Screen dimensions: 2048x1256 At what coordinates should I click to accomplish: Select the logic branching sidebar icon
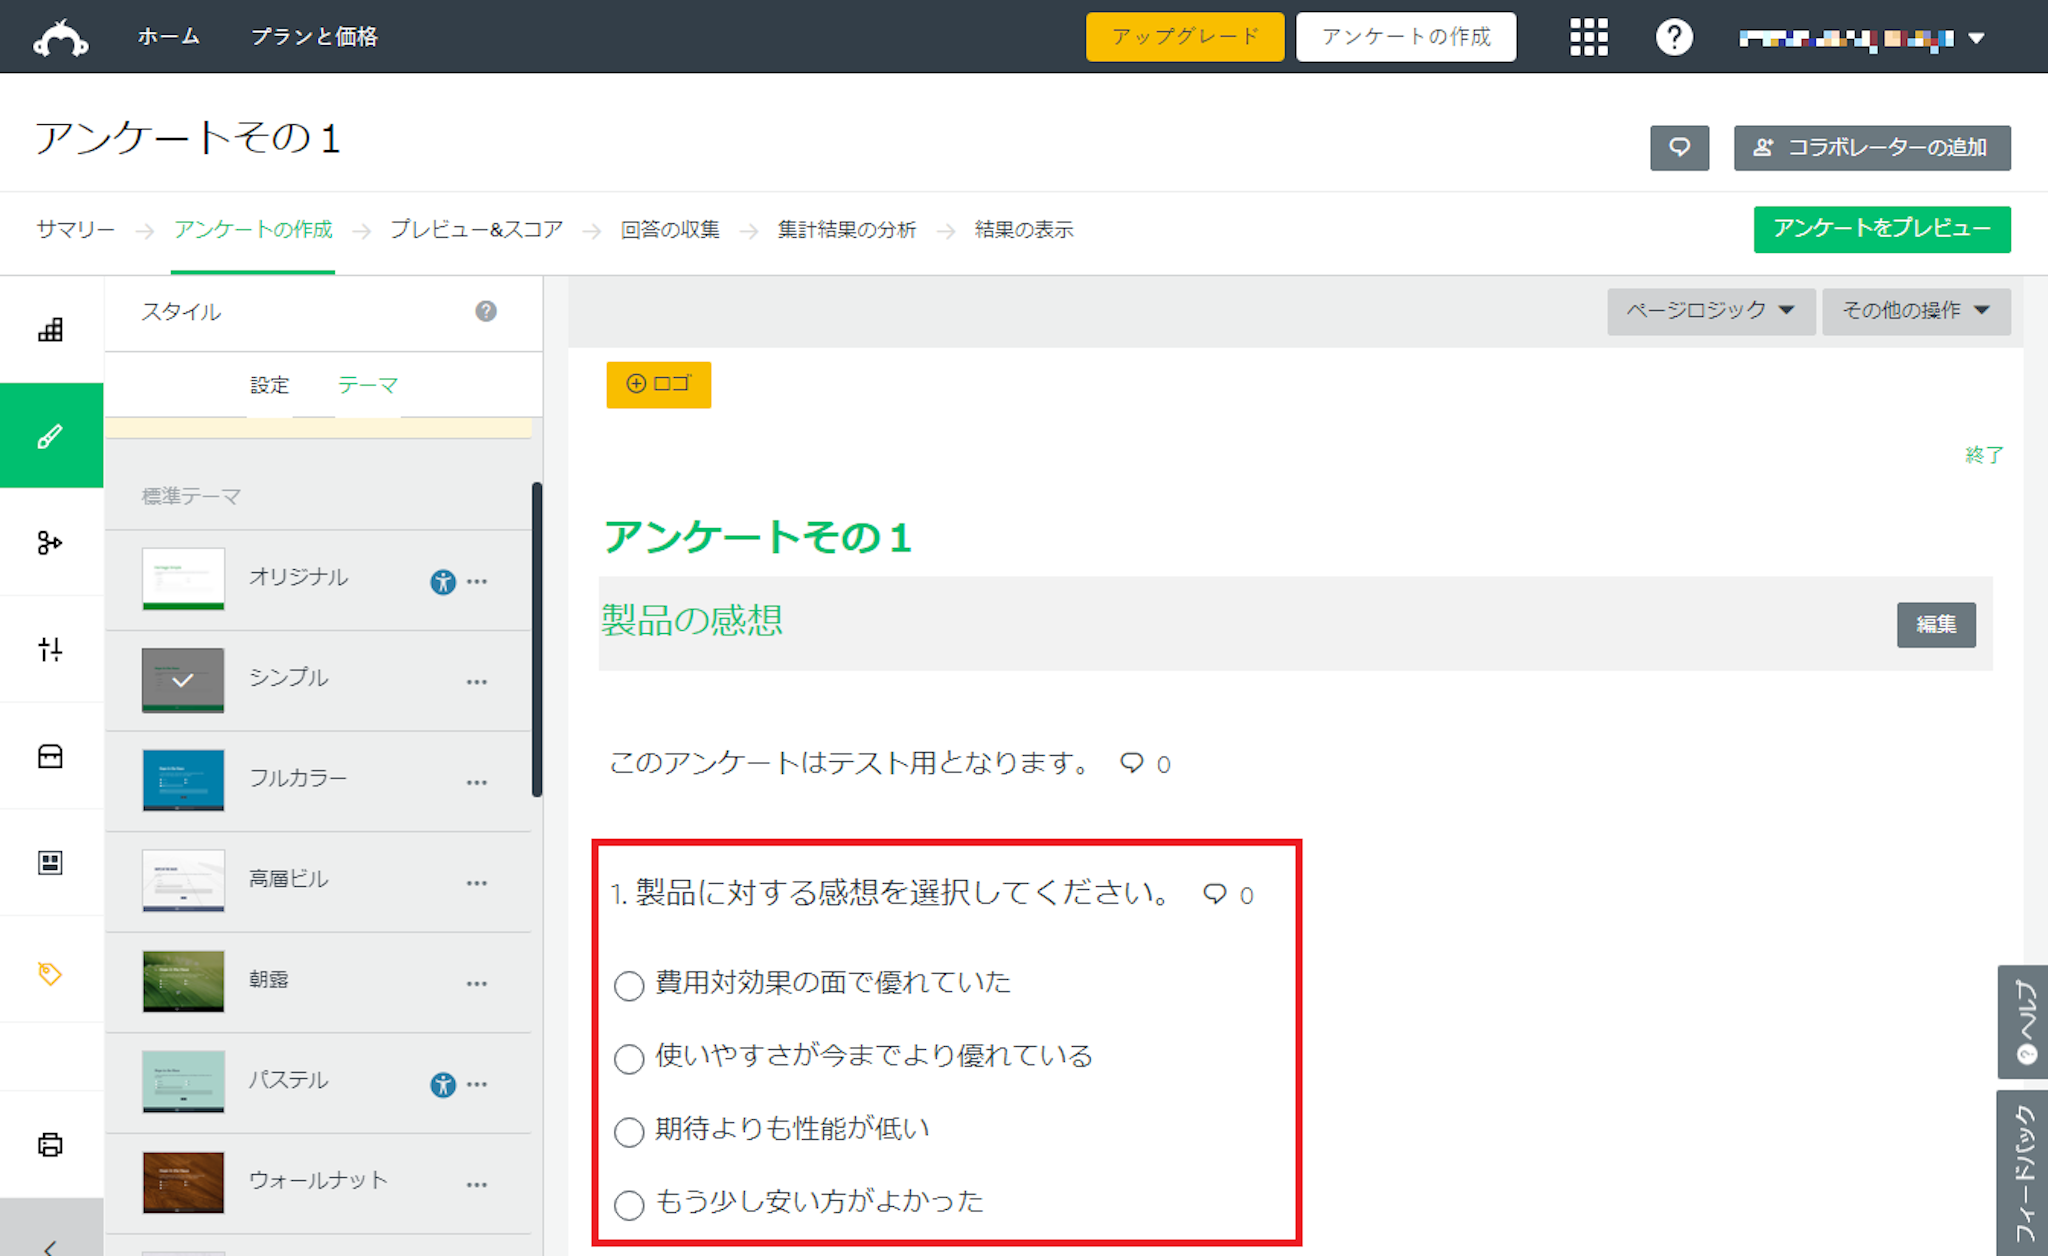point(50,542)
